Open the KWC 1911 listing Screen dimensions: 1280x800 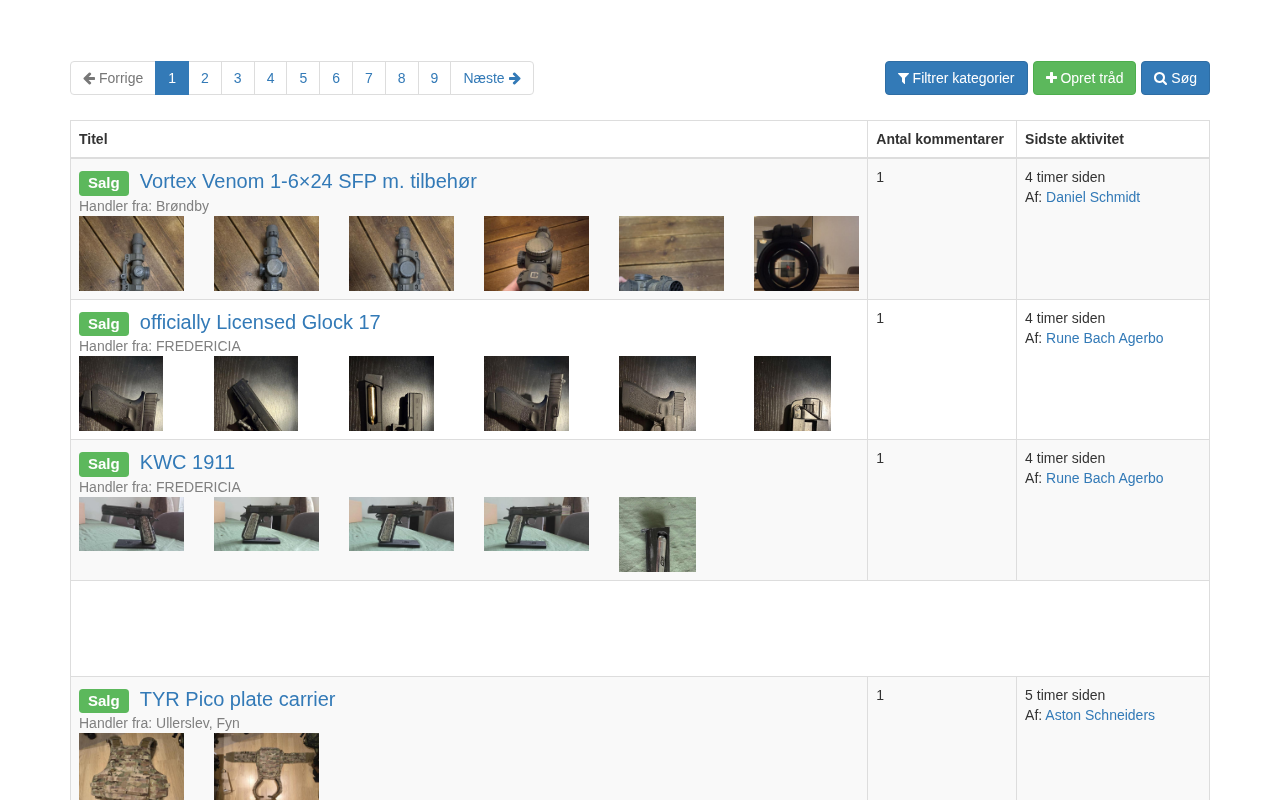point(187,462)
